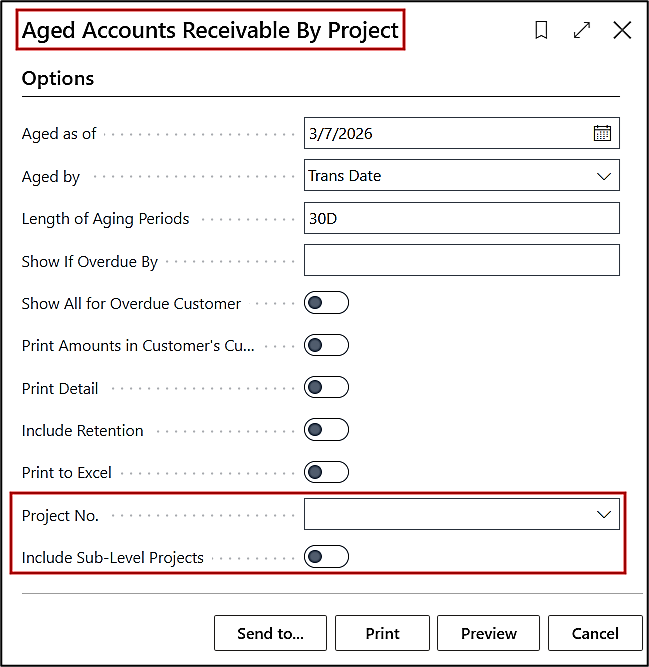
Task: Click the Length of Aging Periods field
Action: click(461, 218)
